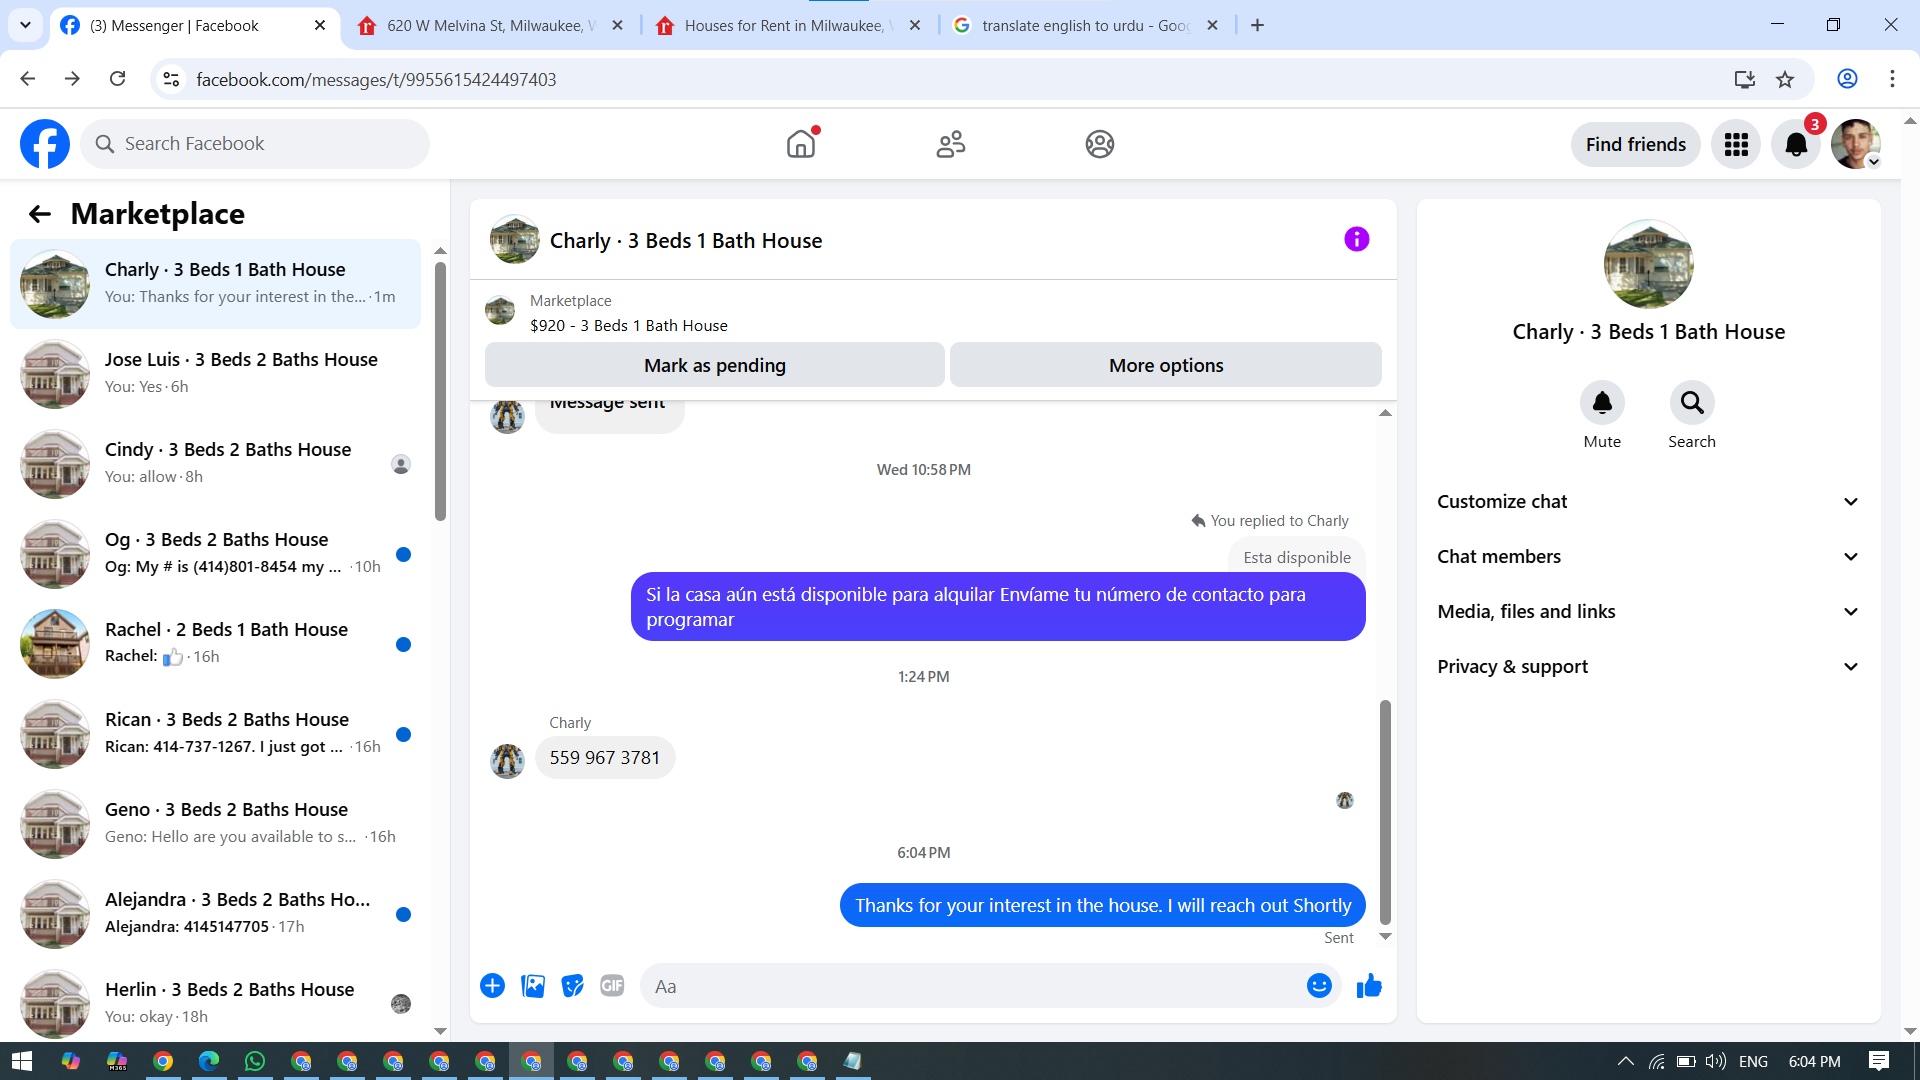Click Mark as pending button
The width and height of the screenshot is (1920, 1080).
tap(715, 365)
